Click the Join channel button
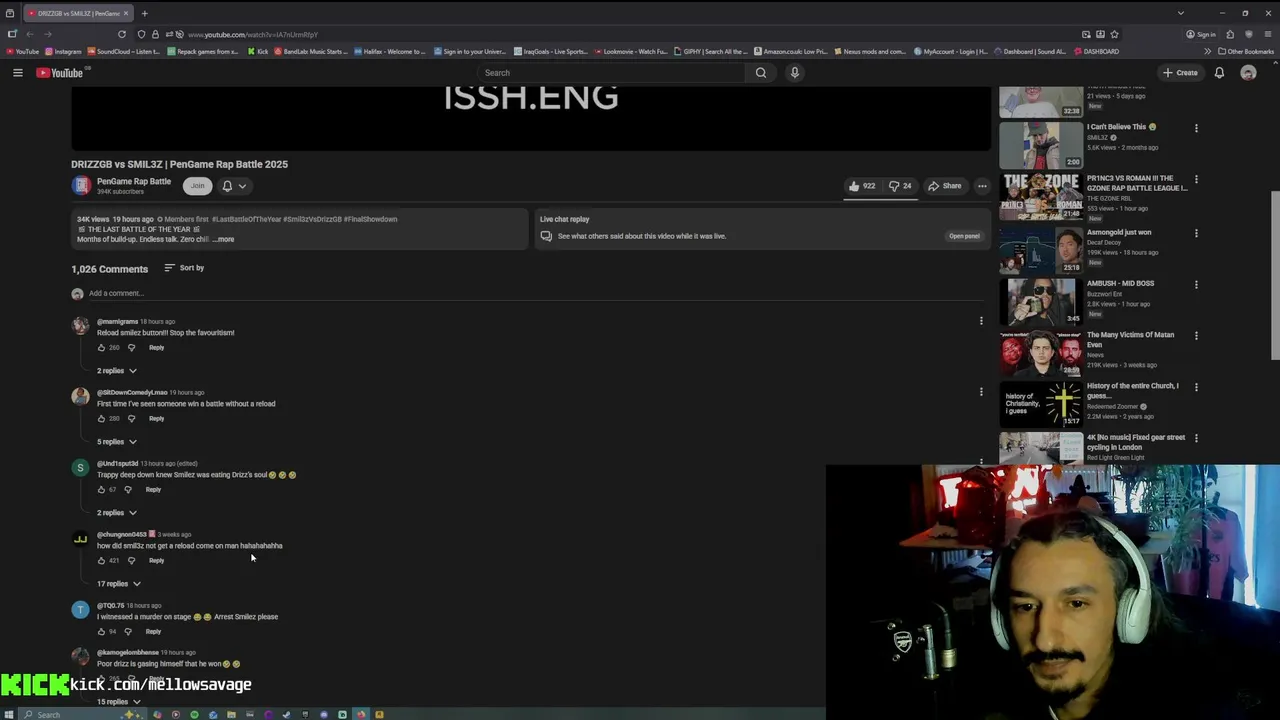 pos(197,186)
